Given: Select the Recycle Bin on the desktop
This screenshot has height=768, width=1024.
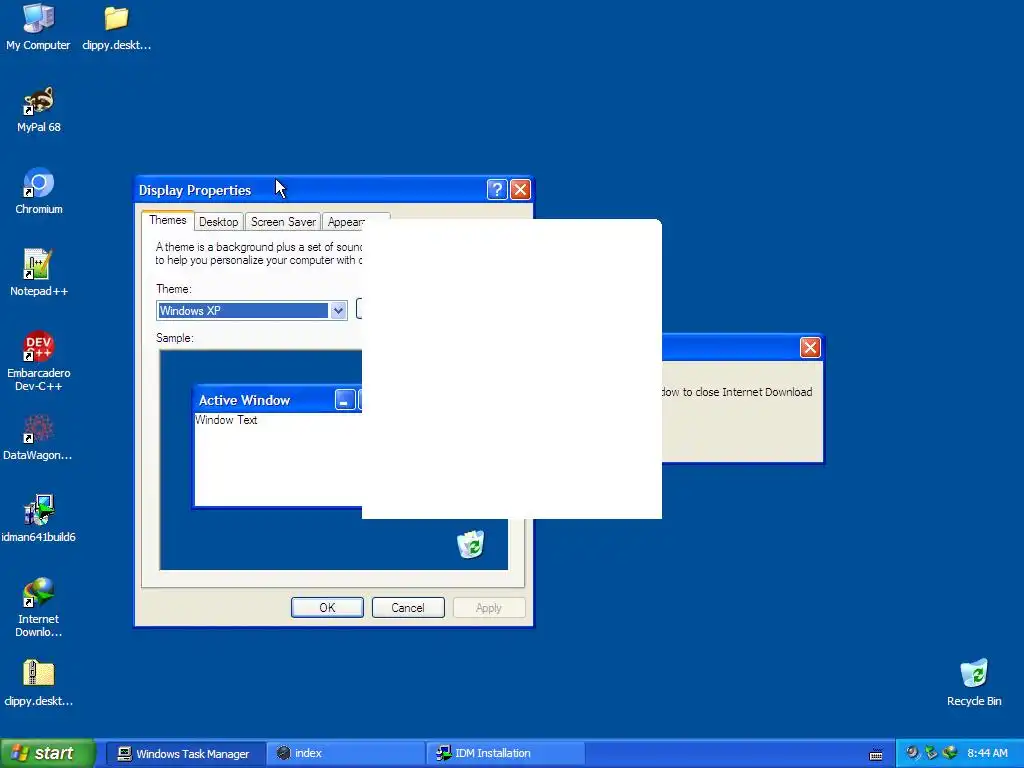Looking at the screenshot, I should (x=974, y=684).
